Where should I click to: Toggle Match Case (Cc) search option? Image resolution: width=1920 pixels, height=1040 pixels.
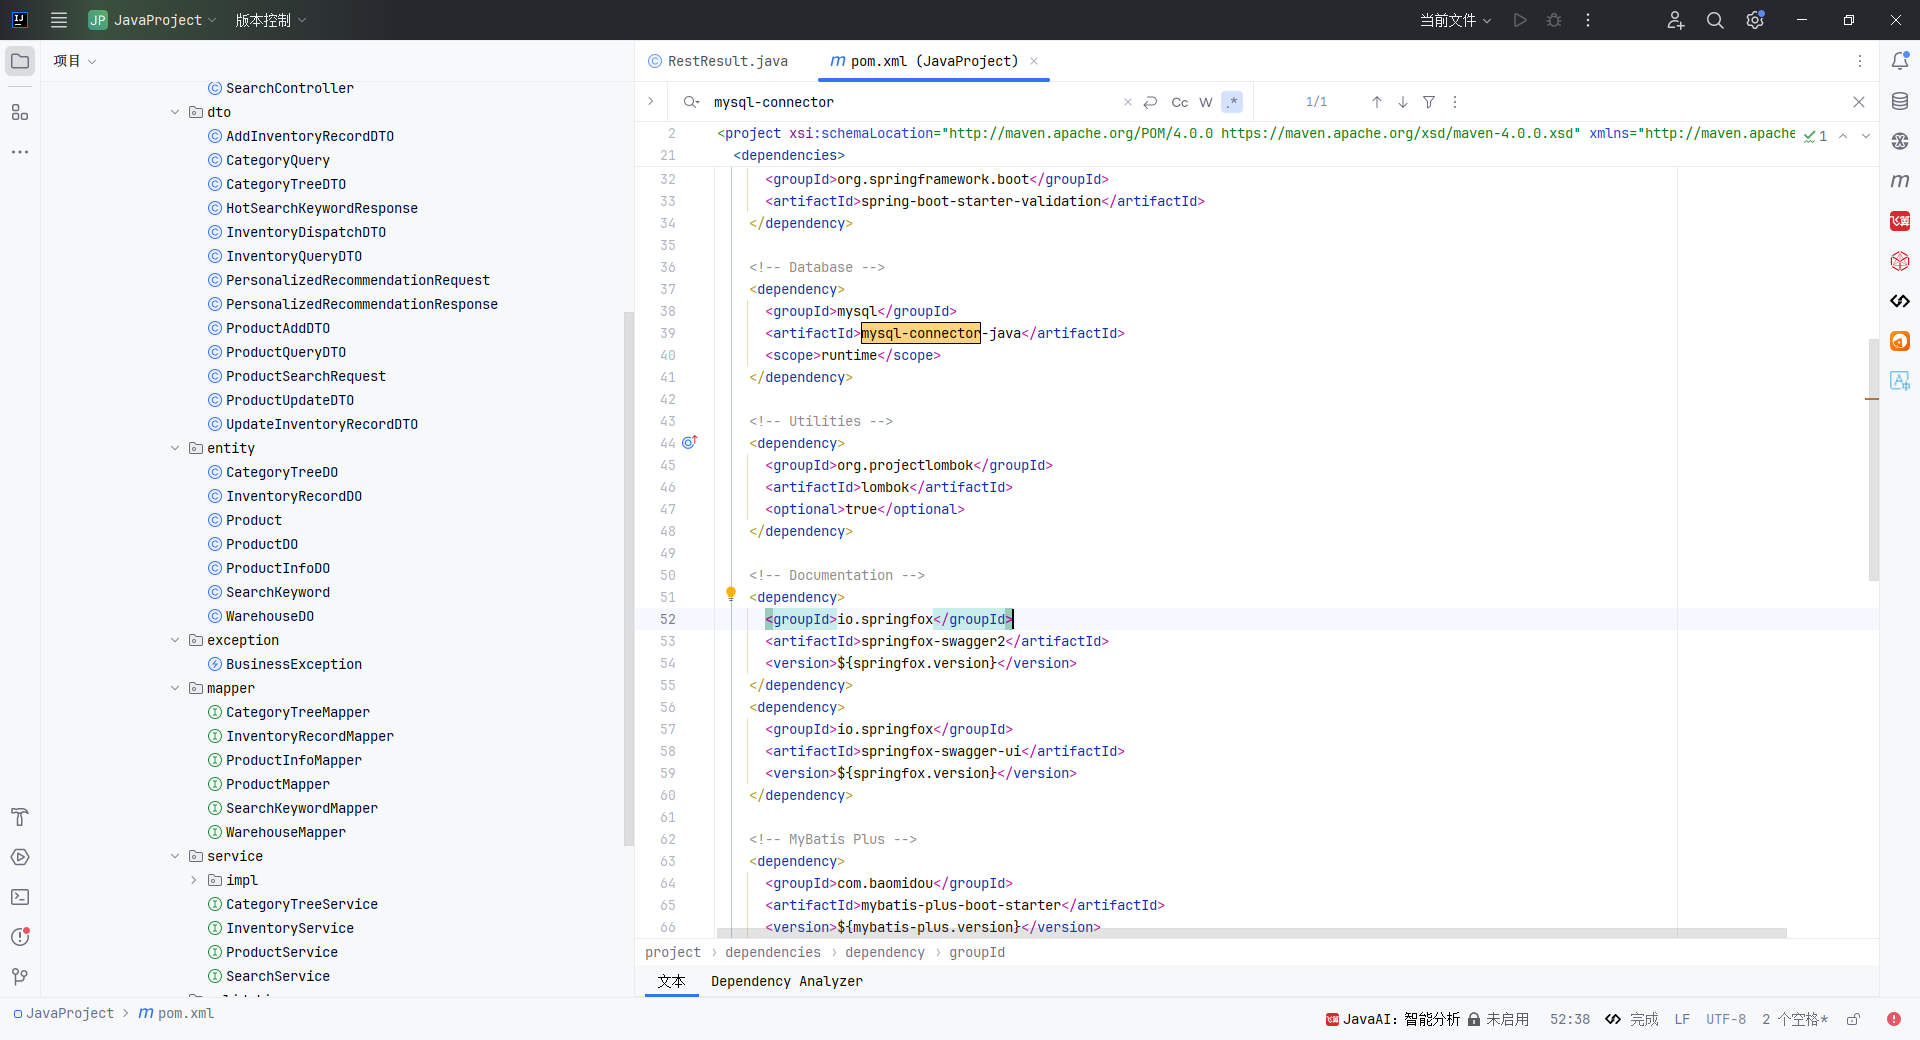1180,102
